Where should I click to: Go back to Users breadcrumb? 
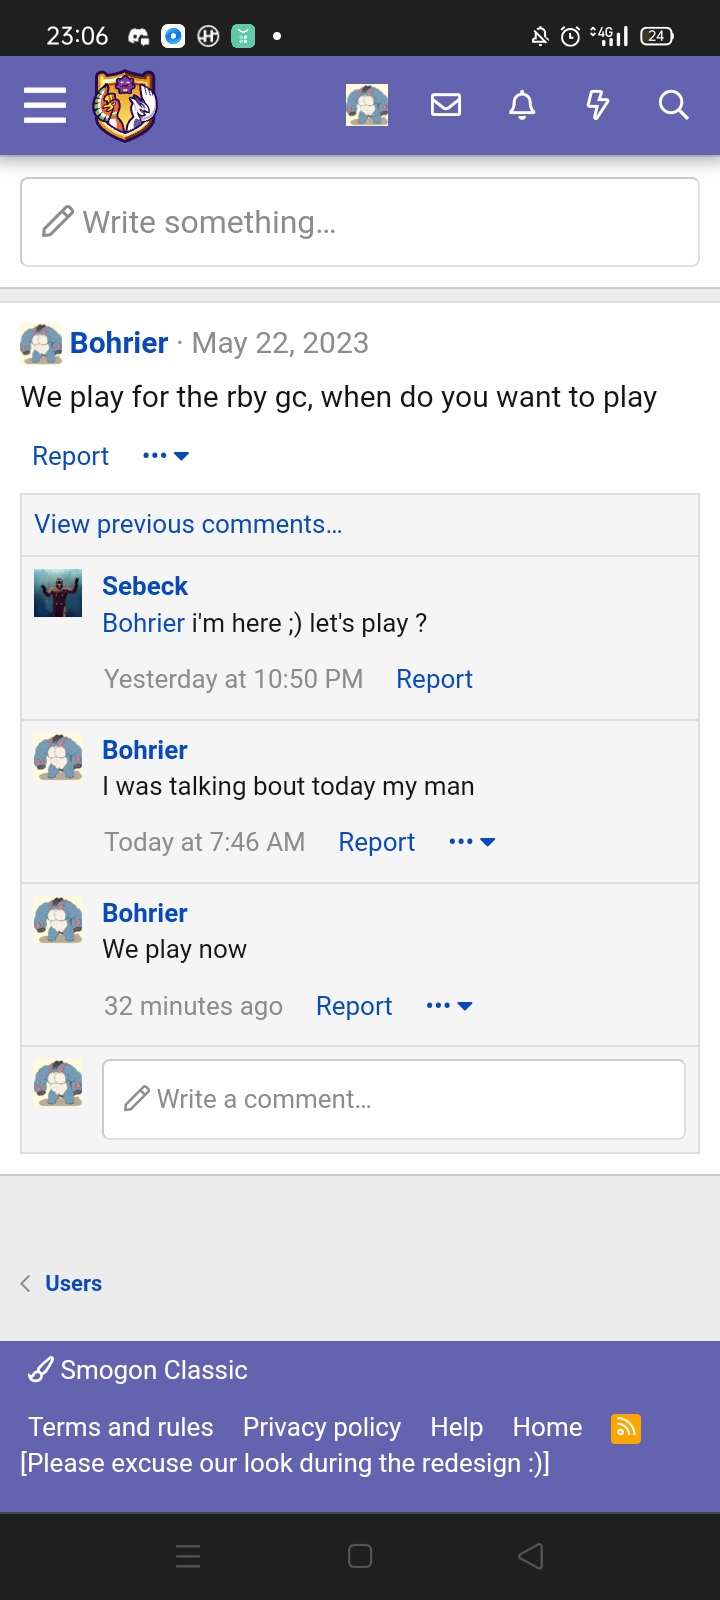tap(73, 1283)
